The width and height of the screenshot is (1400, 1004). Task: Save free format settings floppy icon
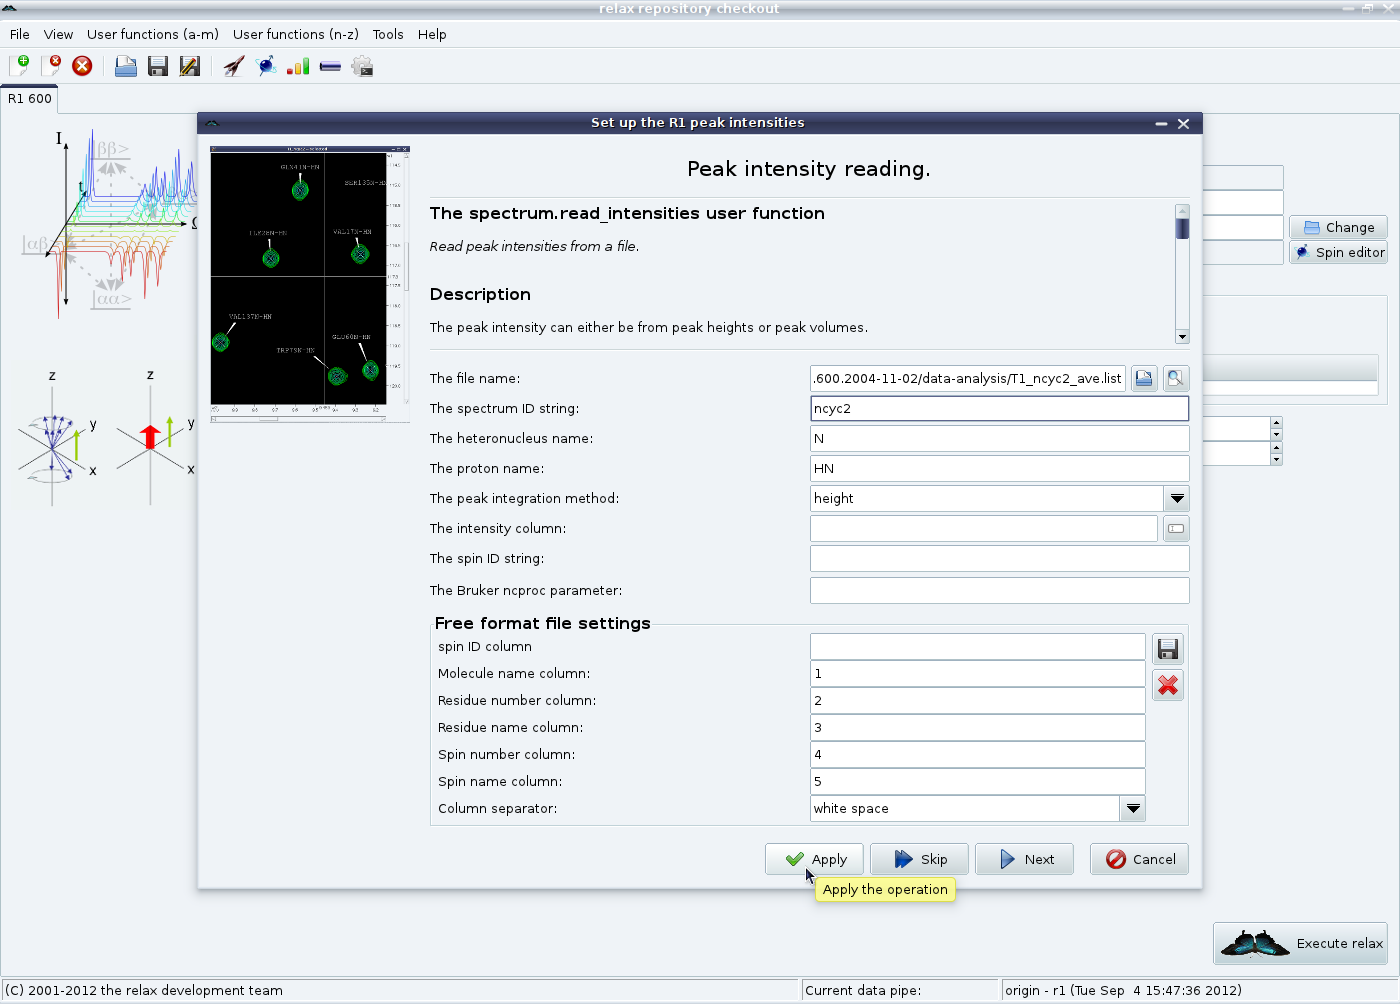point(1167,649)
